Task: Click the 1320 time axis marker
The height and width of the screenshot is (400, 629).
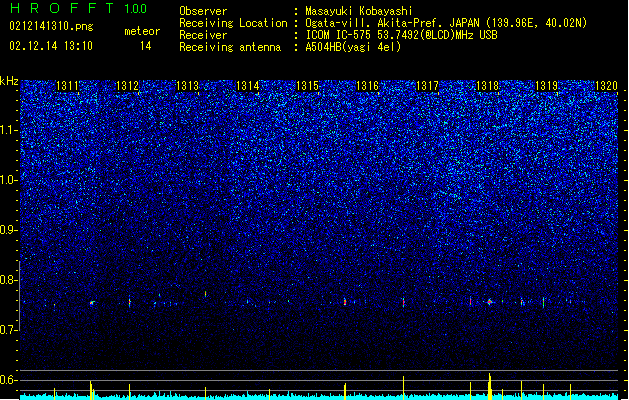Action: point(606,86)
